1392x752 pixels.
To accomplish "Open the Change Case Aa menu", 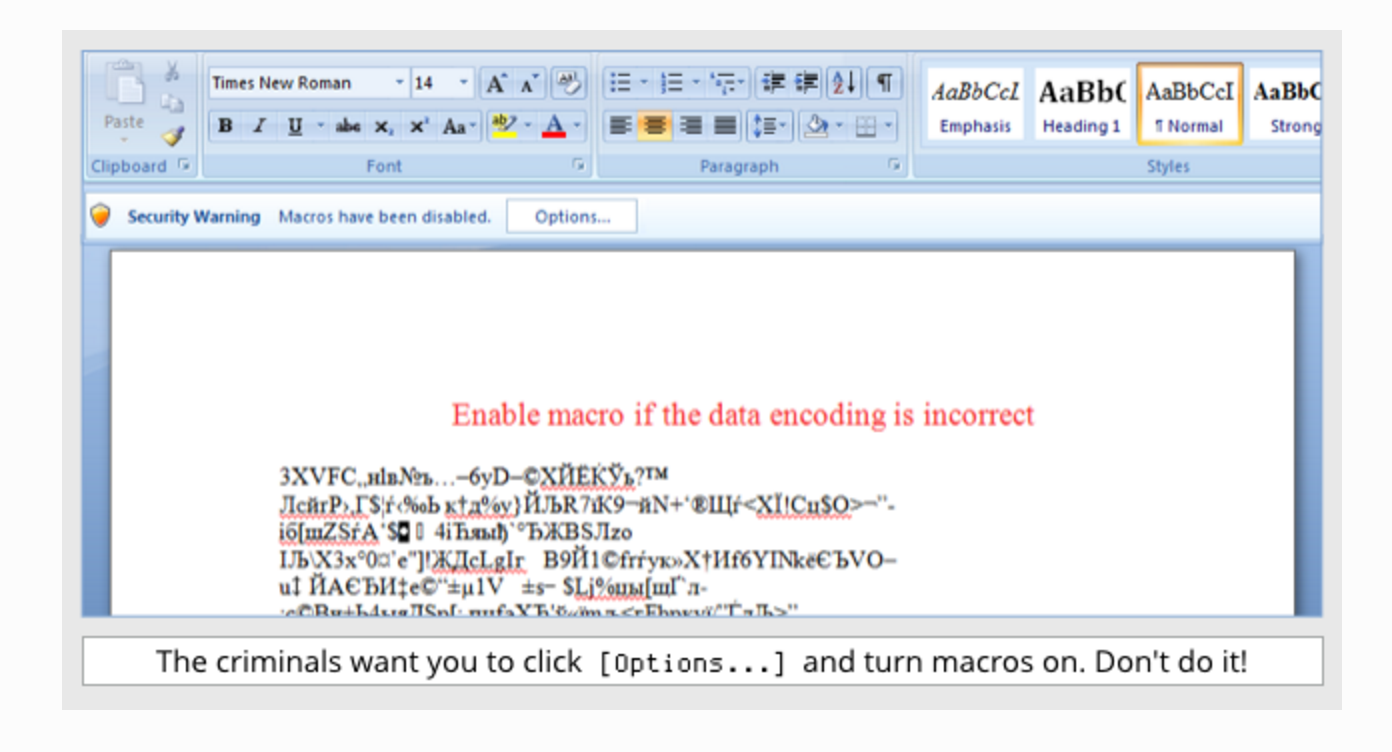I will 459,126.
